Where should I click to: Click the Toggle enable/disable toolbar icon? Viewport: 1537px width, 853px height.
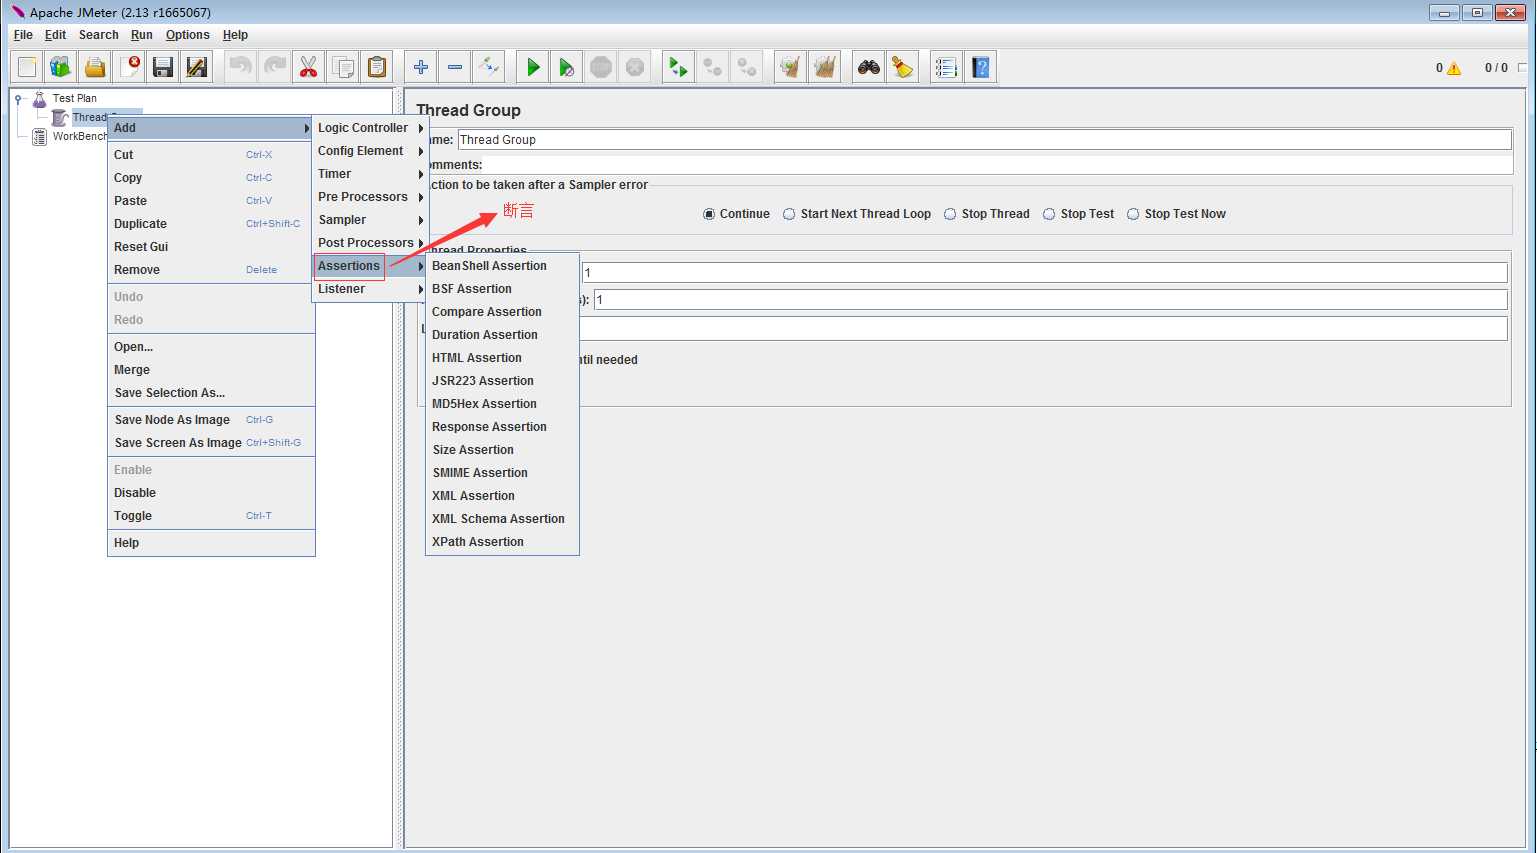pyautogui.click(x=489, y=67)
